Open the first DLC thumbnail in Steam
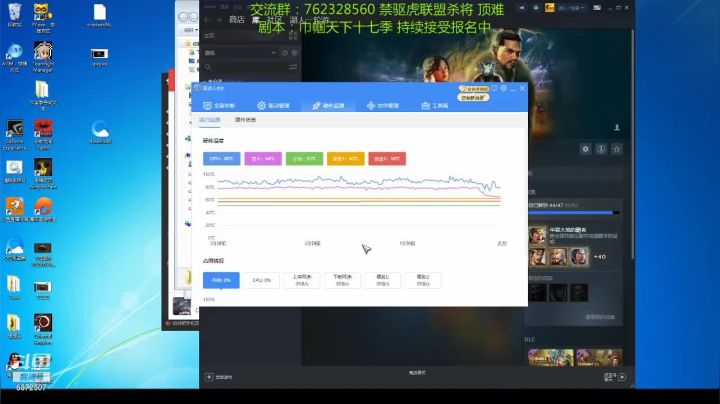 click(x=551, y=358)
